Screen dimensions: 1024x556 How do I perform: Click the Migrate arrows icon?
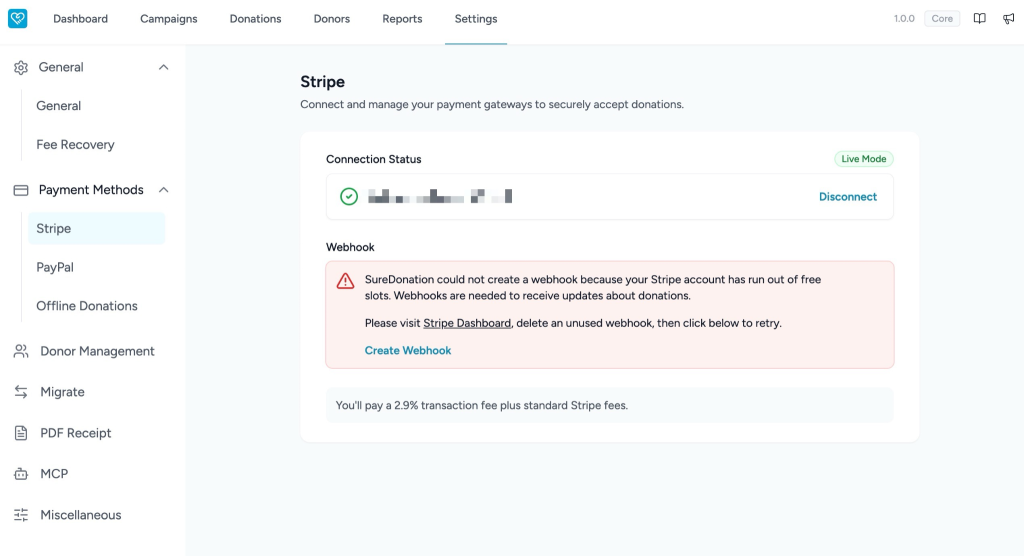click(x=21, y=392)
